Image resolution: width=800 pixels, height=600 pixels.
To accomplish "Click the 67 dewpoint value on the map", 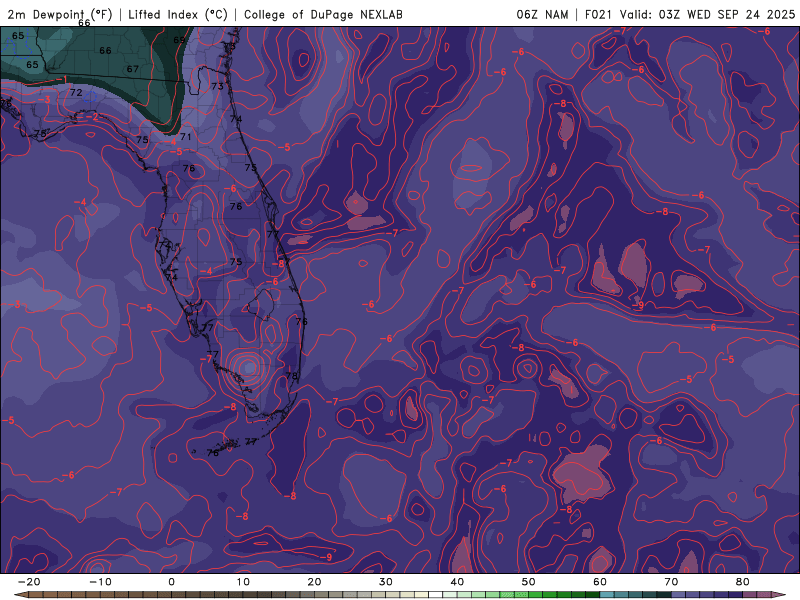I will point(133,69).
